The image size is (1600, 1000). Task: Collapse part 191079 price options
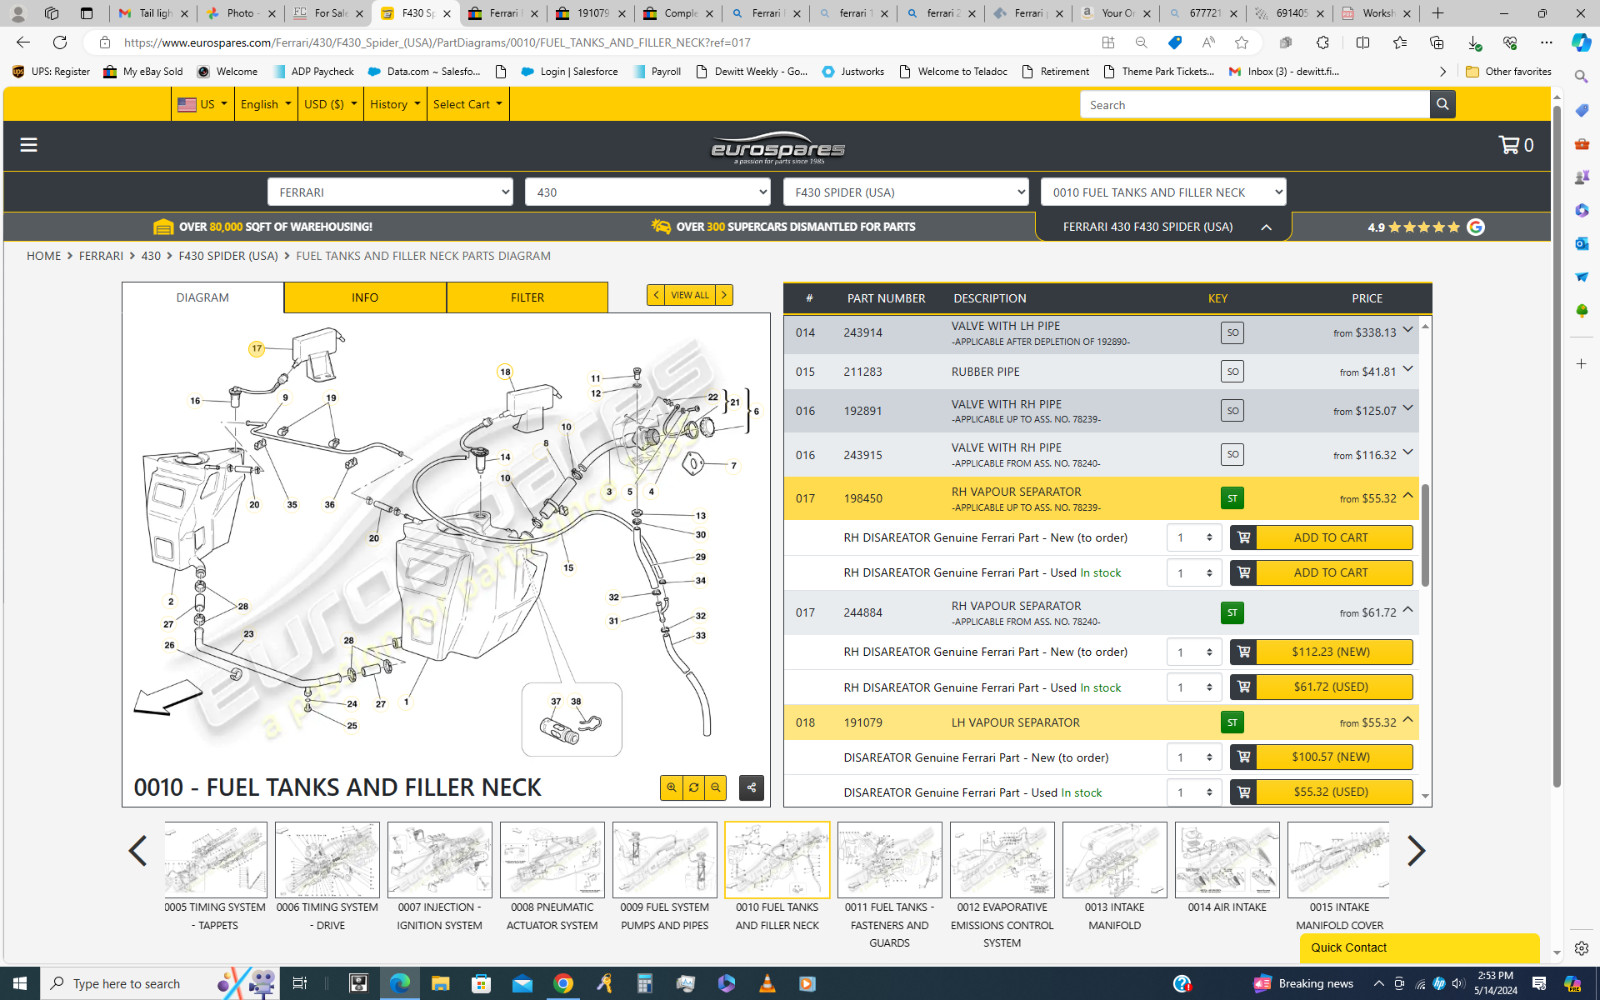click(x=1408, y=719)
